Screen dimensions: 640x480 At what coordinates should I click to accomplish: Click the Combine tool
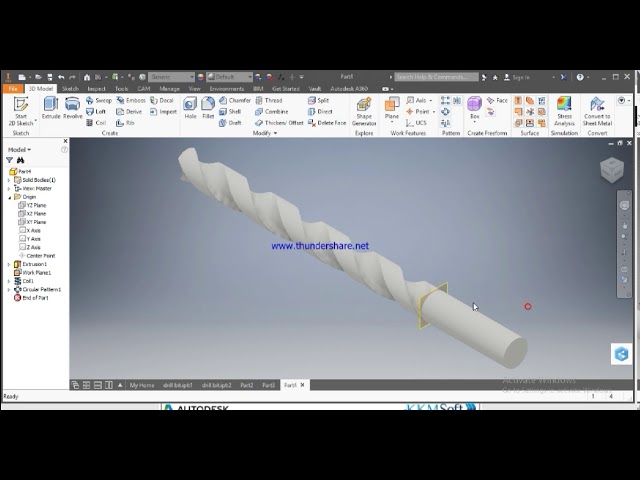271,111
